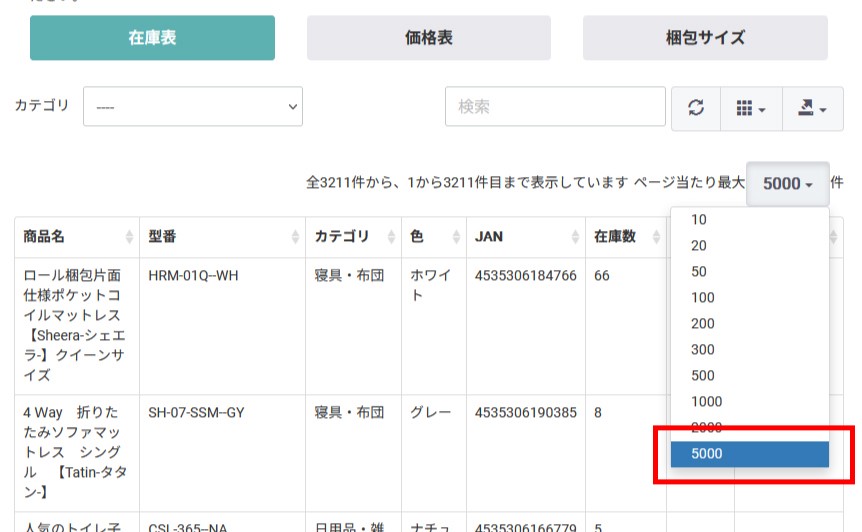Select 100 rows per page
Viewport: 862px width, 532px height.
(x=750, y=297)
